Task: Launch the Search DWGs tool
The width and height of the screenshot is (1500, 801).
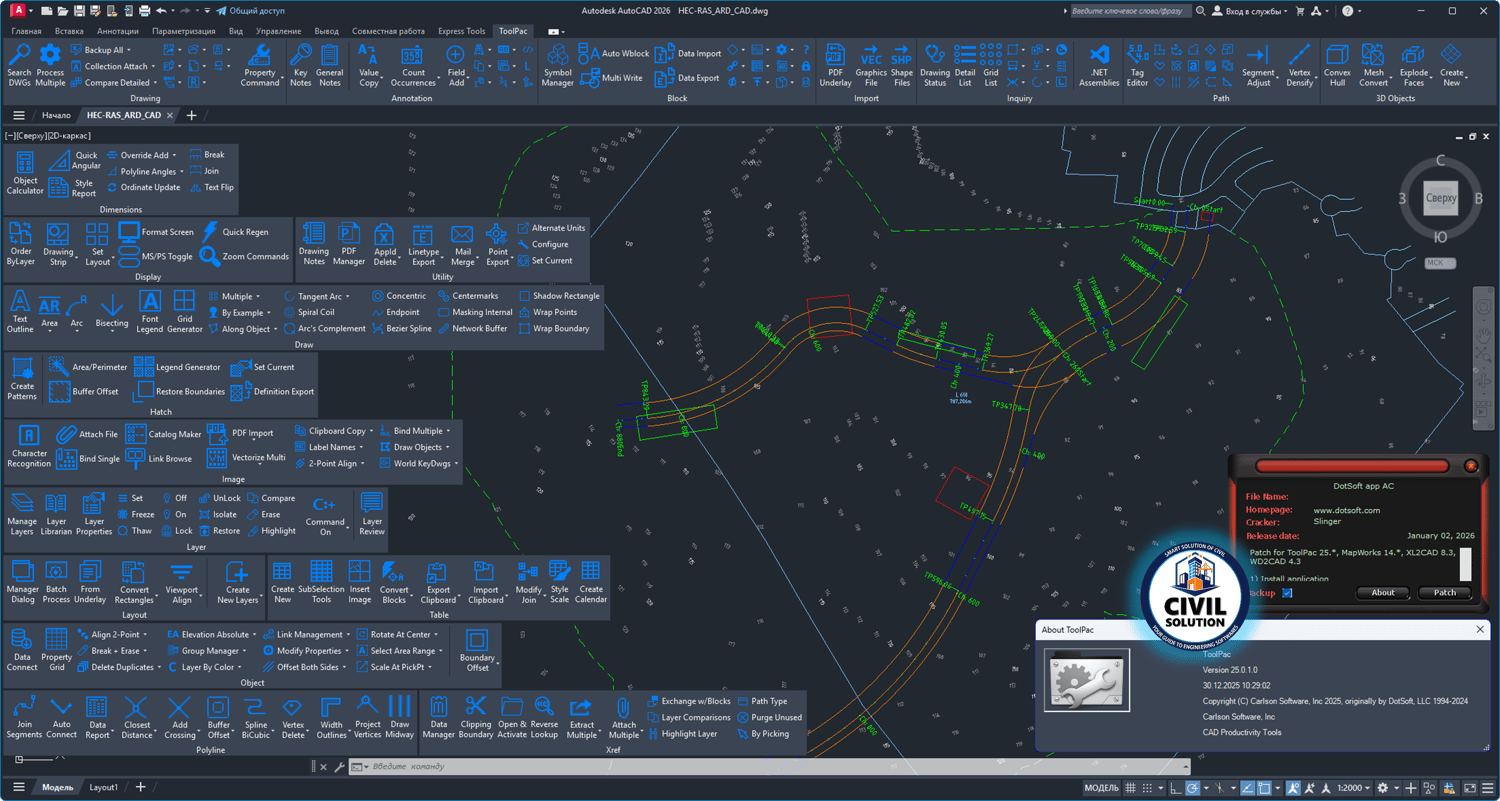Action: pyautogui.click(x=19, y=65)
